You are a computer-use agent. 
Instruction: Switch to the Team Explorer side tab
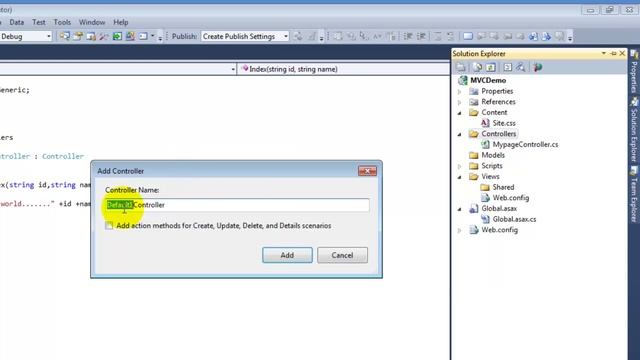pyautogui.click(x=634, y=194)
